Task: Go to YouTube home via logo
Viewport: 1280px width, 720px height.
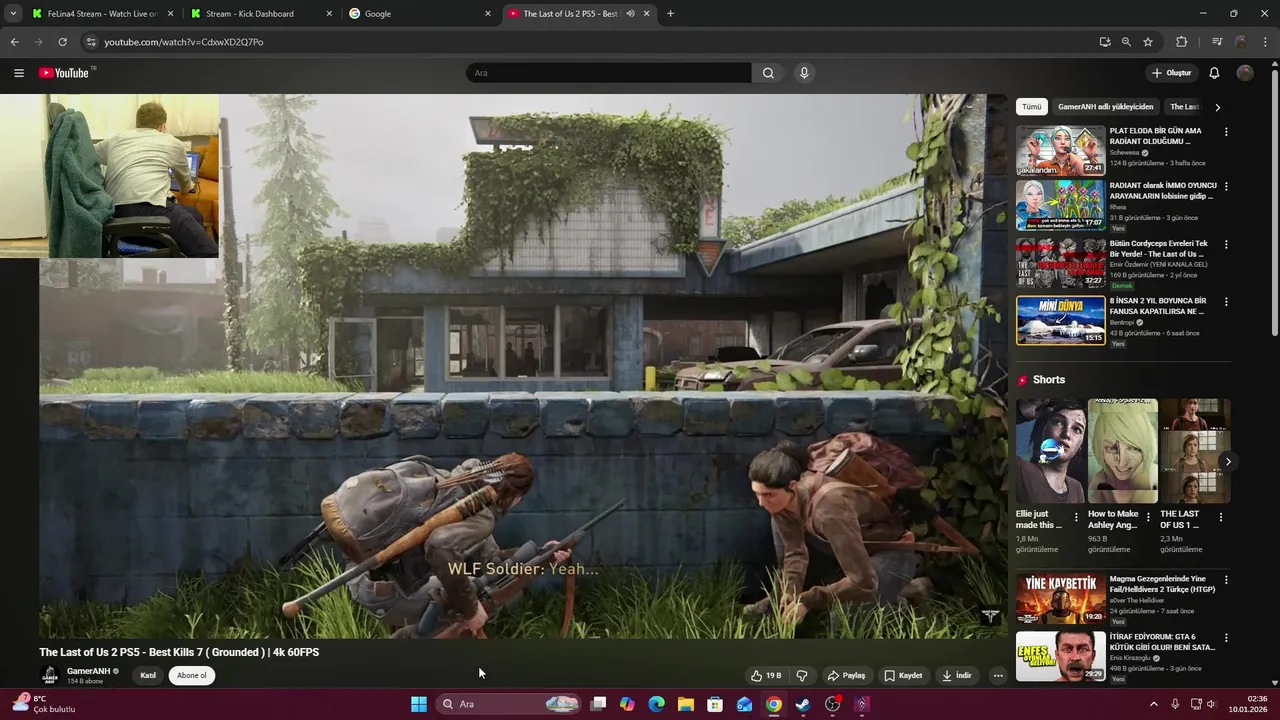Action: 66,73
